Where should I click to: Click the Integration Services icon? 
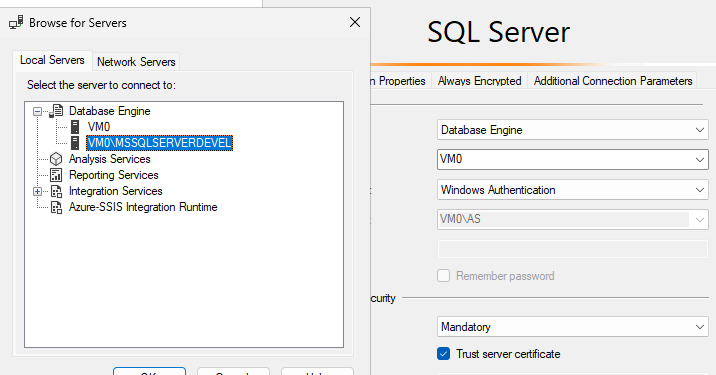(x=56, y=191)
